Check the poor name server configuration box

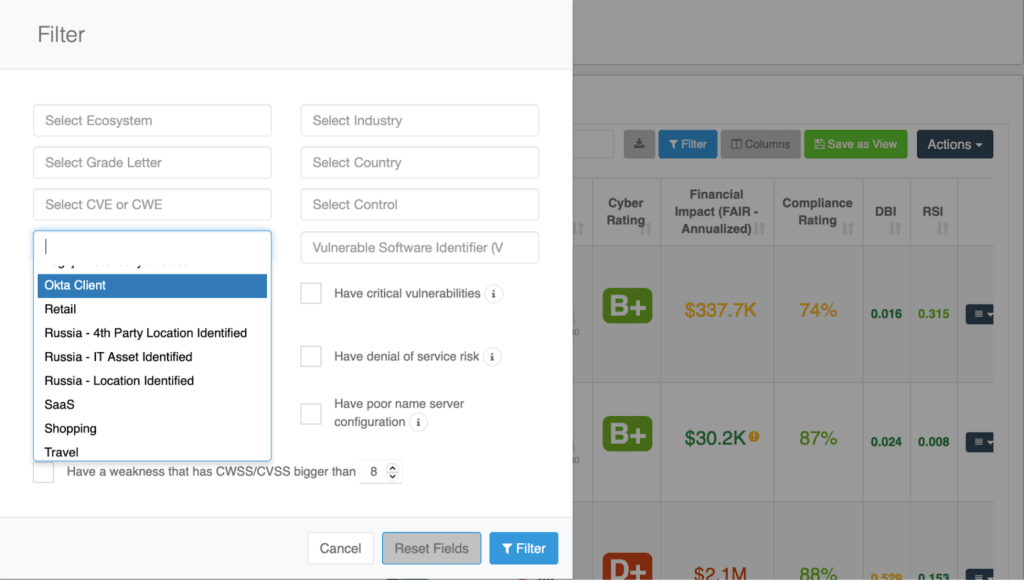(x=311, y=413)
